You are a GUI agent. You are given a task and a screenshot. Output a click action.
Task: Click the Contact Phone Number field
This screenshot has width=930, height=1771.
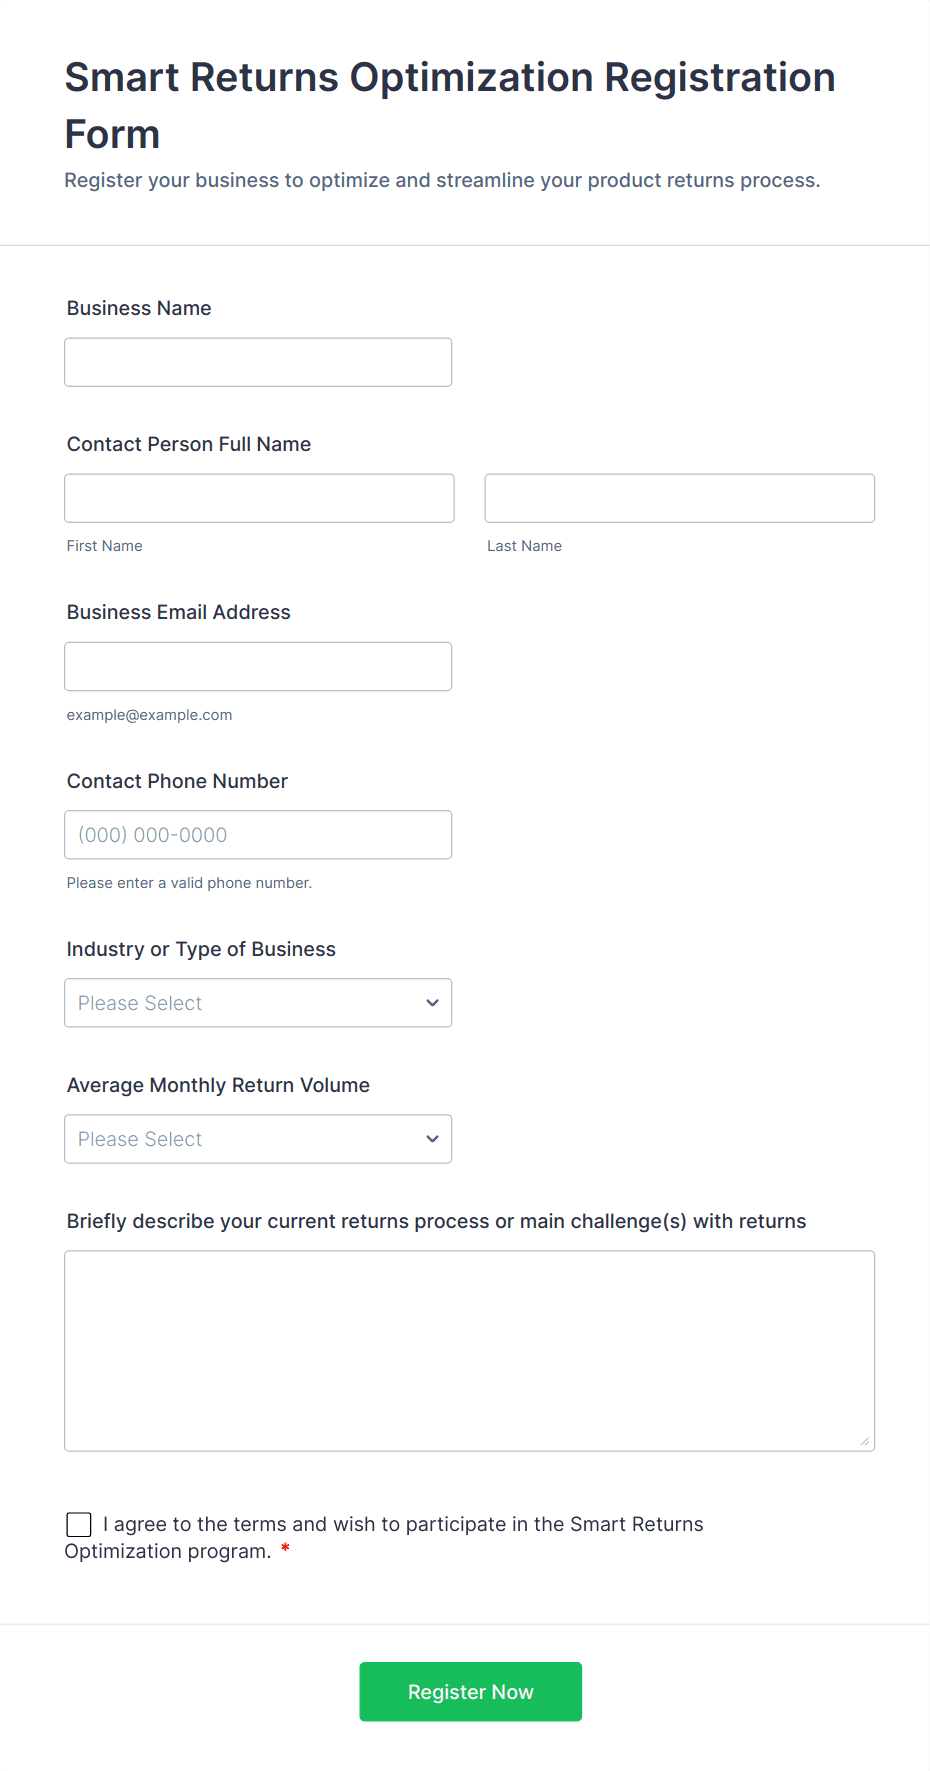click(258, 835)
